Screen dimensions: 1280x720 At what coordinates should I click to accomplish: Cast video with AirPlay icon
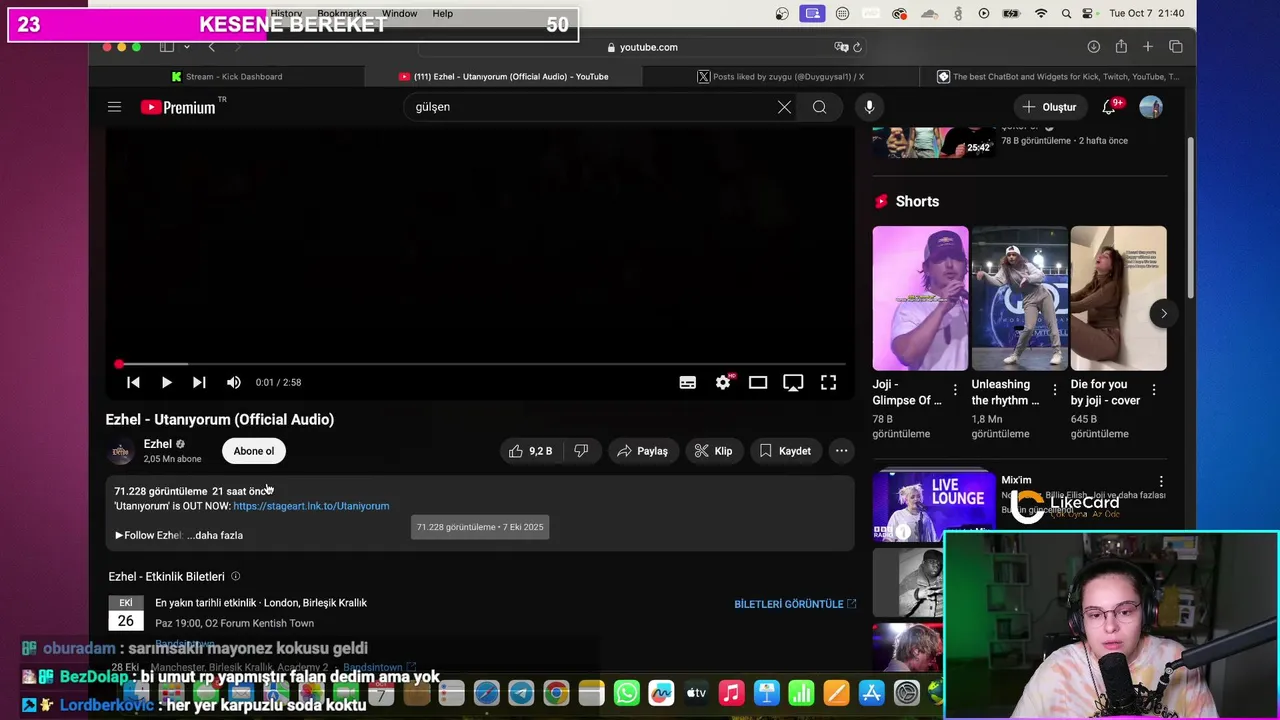pyautogui.click(x=793, y=382)
